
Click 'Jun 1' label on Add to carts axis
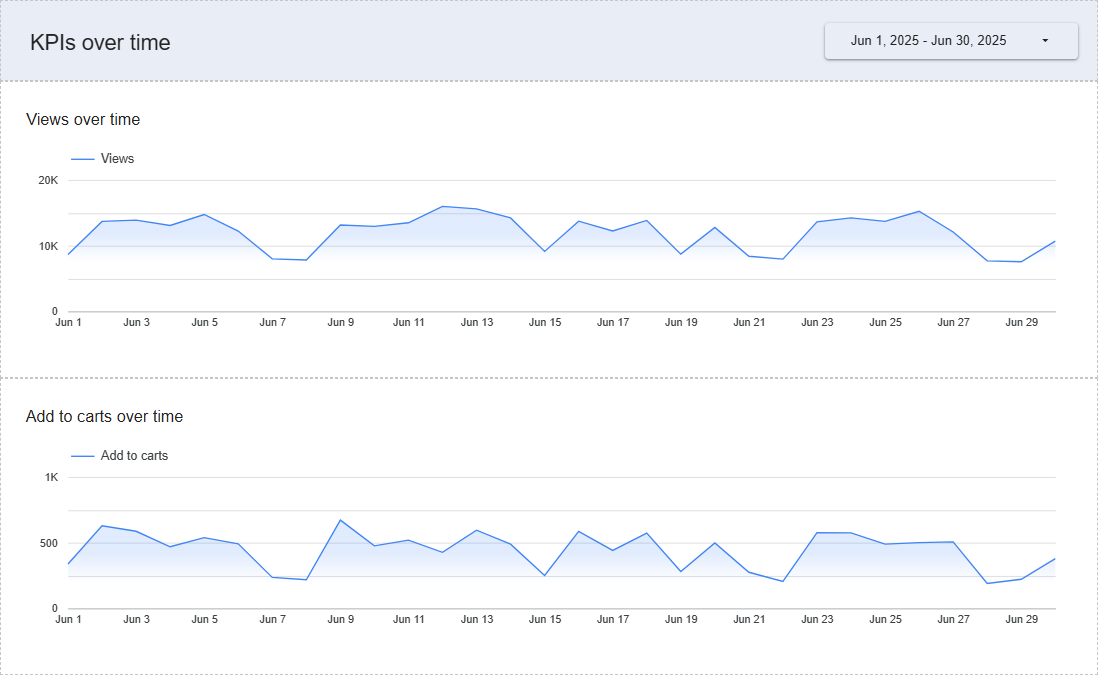pos(69,620)
